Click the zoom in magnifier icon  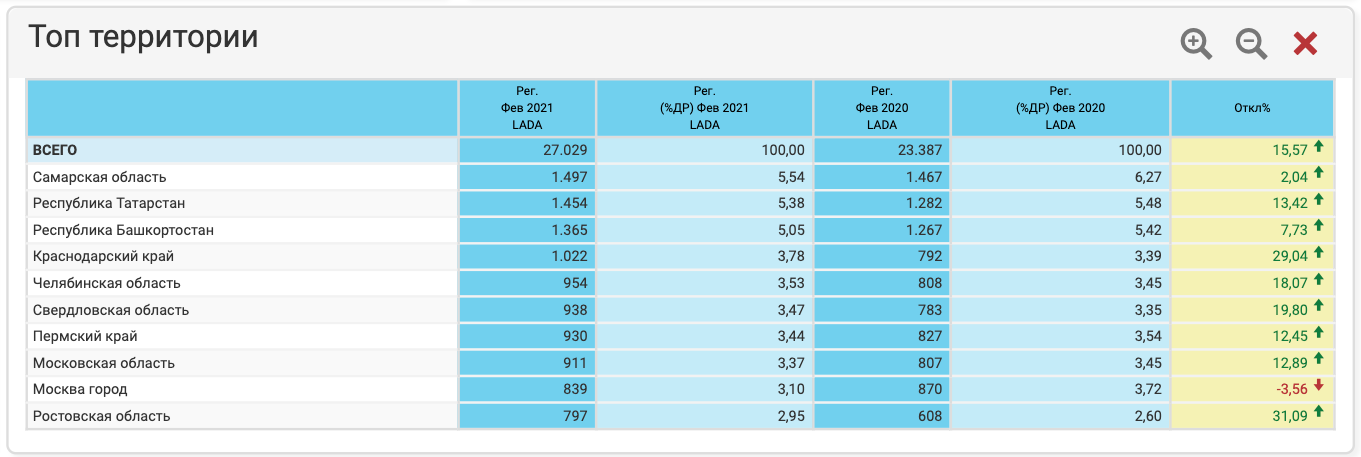click(x=1196, y=43)
